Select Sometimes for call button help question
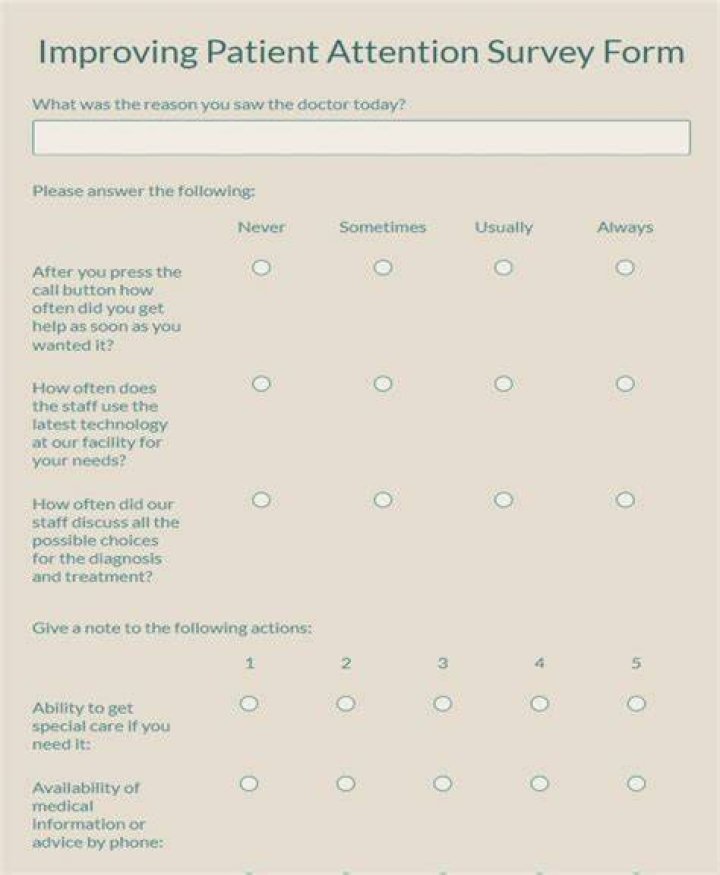 [x=383, y=268]
